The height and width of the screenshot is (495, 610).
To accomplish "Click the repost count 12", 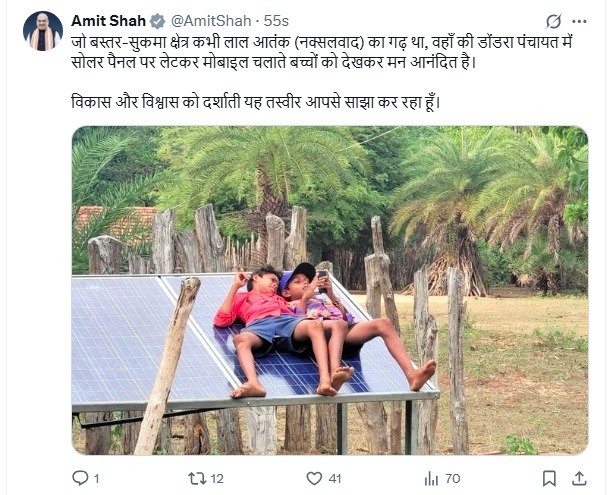I will click(x=217, y=479).
